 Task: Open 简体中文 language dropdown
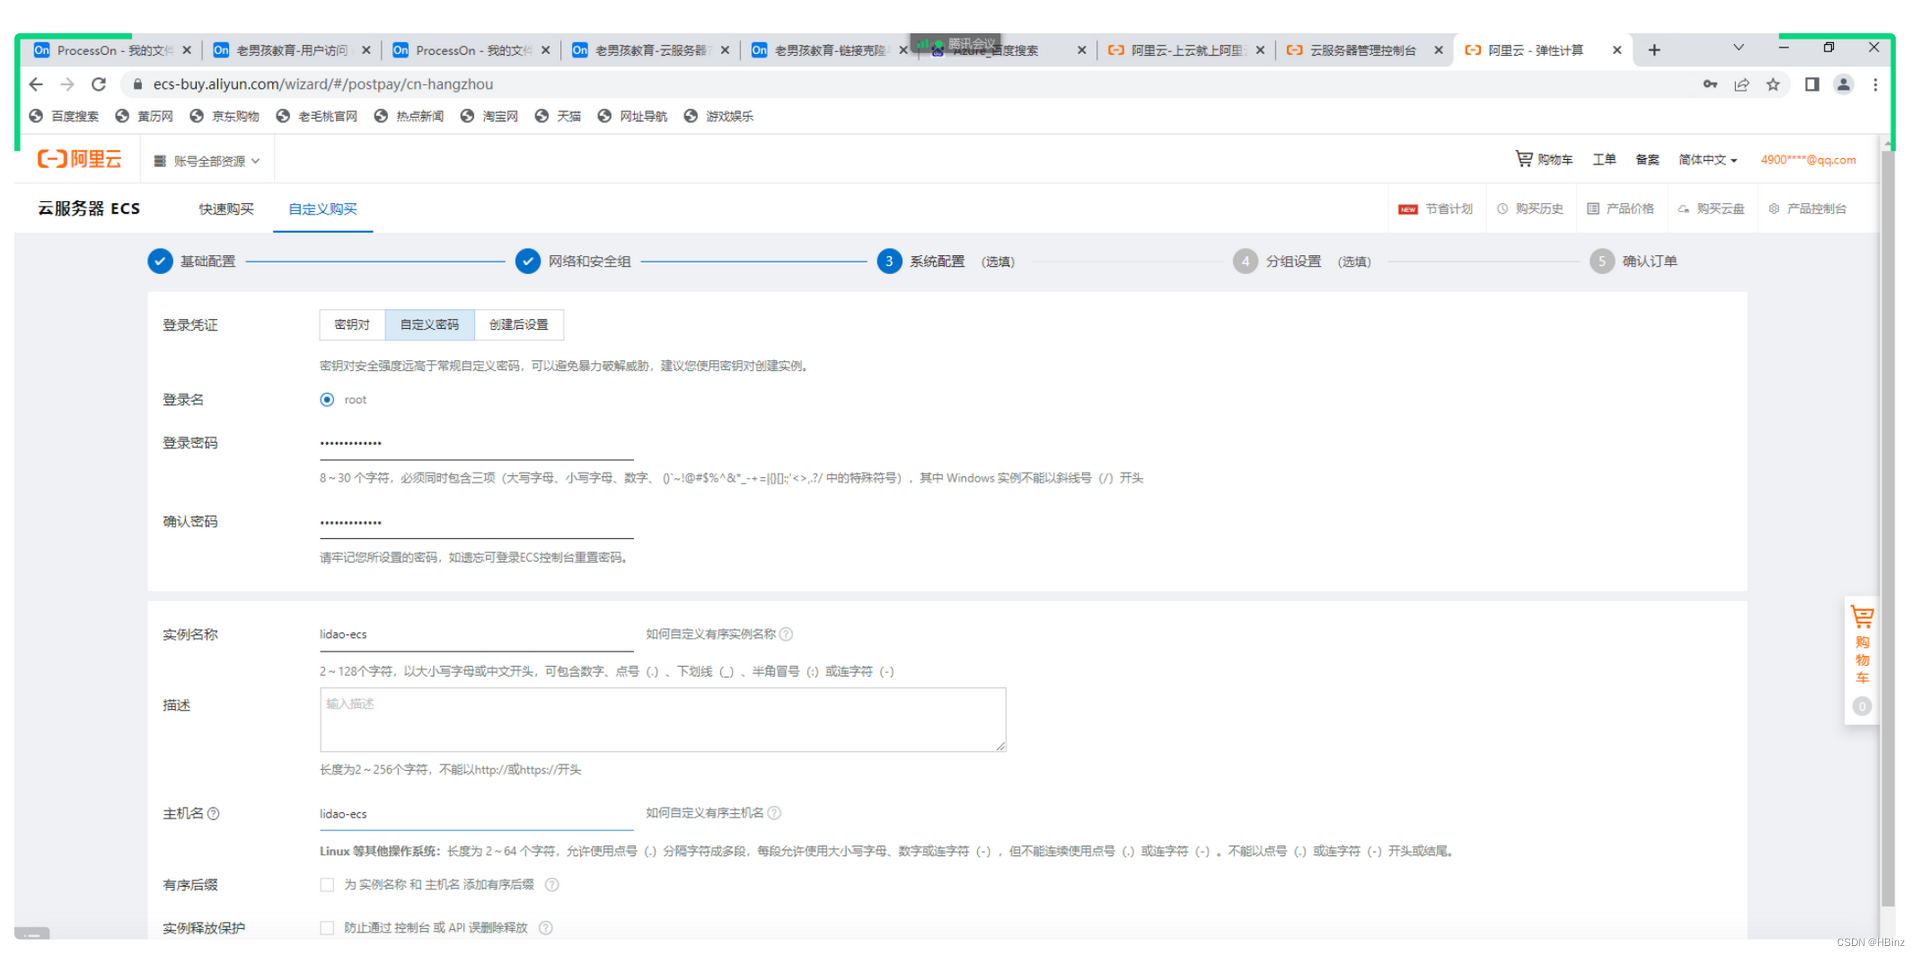[1708, 160]
